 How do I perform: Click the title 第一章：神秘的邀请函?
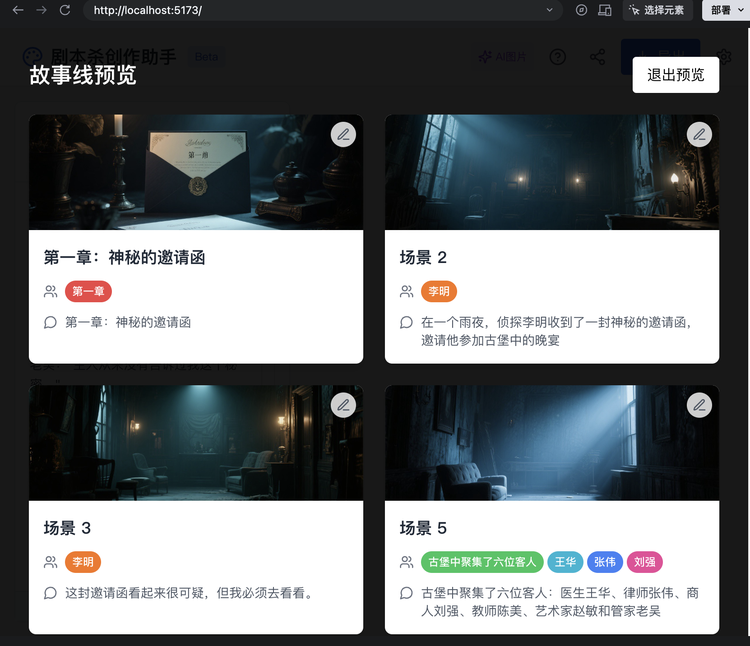(x=124, y=257)
